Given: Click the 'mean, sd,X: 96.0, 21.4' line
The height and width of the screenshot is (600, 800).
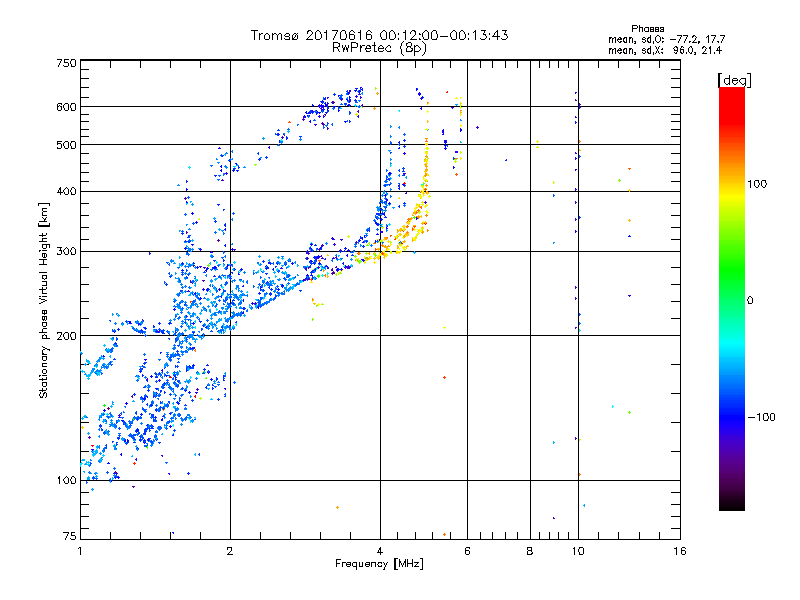Looking at the screenshot, I should click(x=665, y=50).
